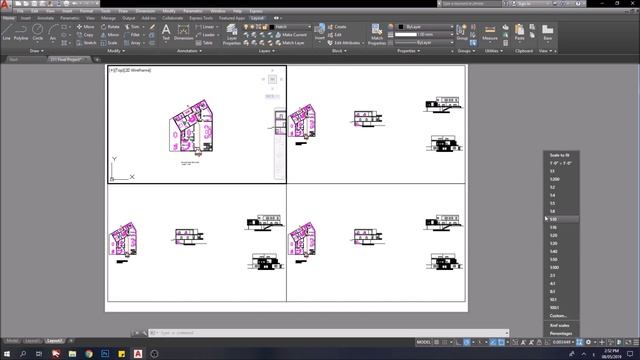Click Create block tool
The height and width of the screenshot is (360, 640).
point(337,27)
